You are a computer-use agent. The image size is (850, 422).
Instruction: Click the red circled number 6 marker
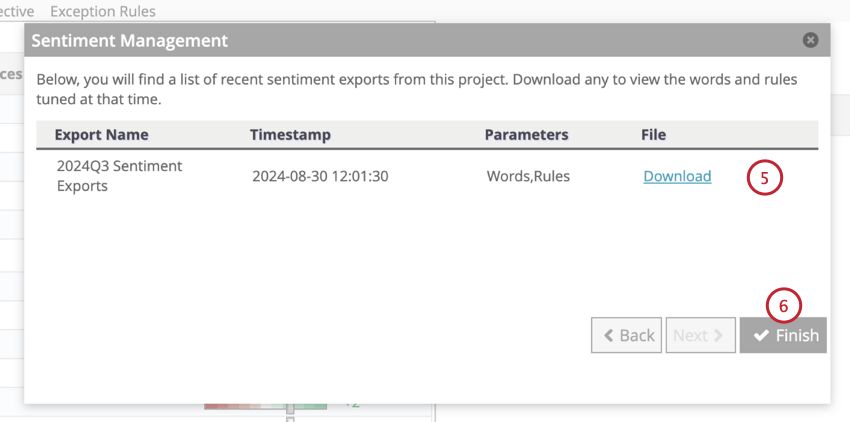783,305
